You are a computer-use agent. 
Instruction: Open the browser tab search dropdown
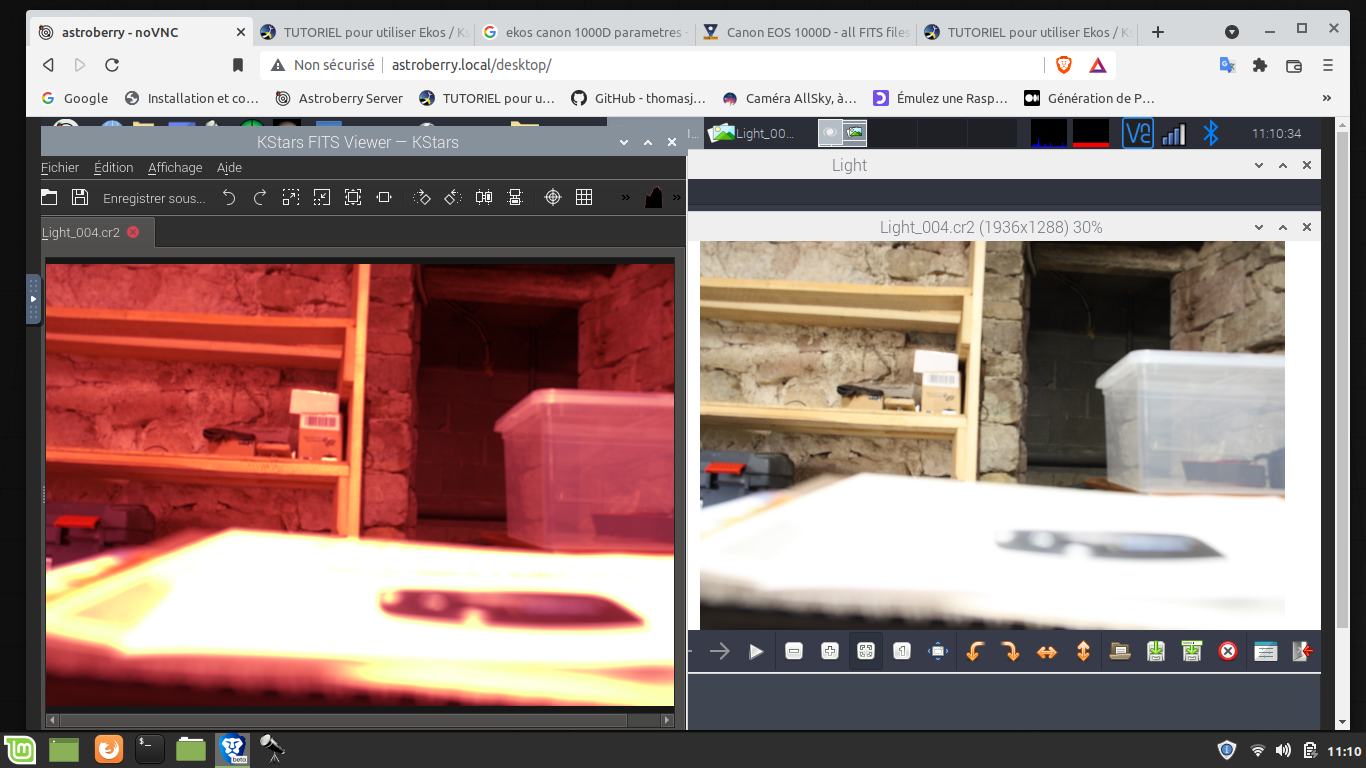coord(1232,32)
